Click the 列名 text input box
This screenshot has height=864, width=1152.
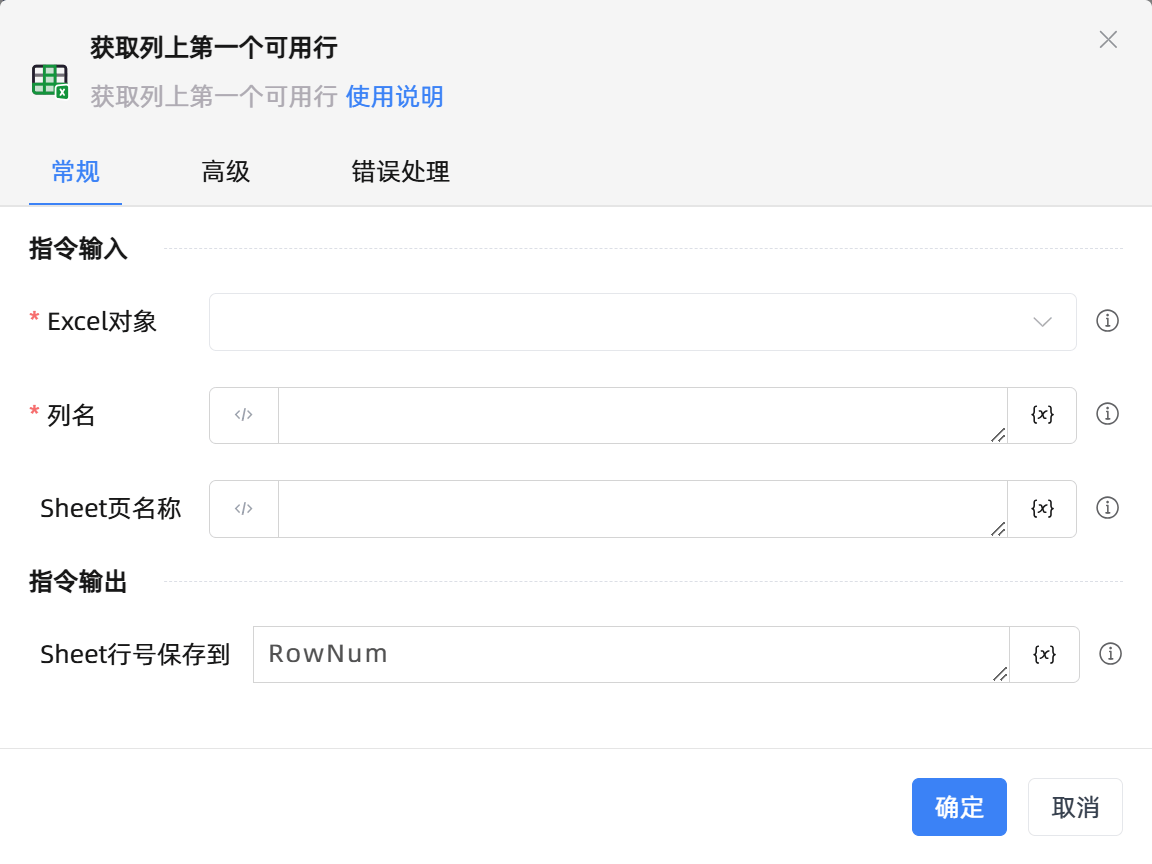tap(640, 414)
